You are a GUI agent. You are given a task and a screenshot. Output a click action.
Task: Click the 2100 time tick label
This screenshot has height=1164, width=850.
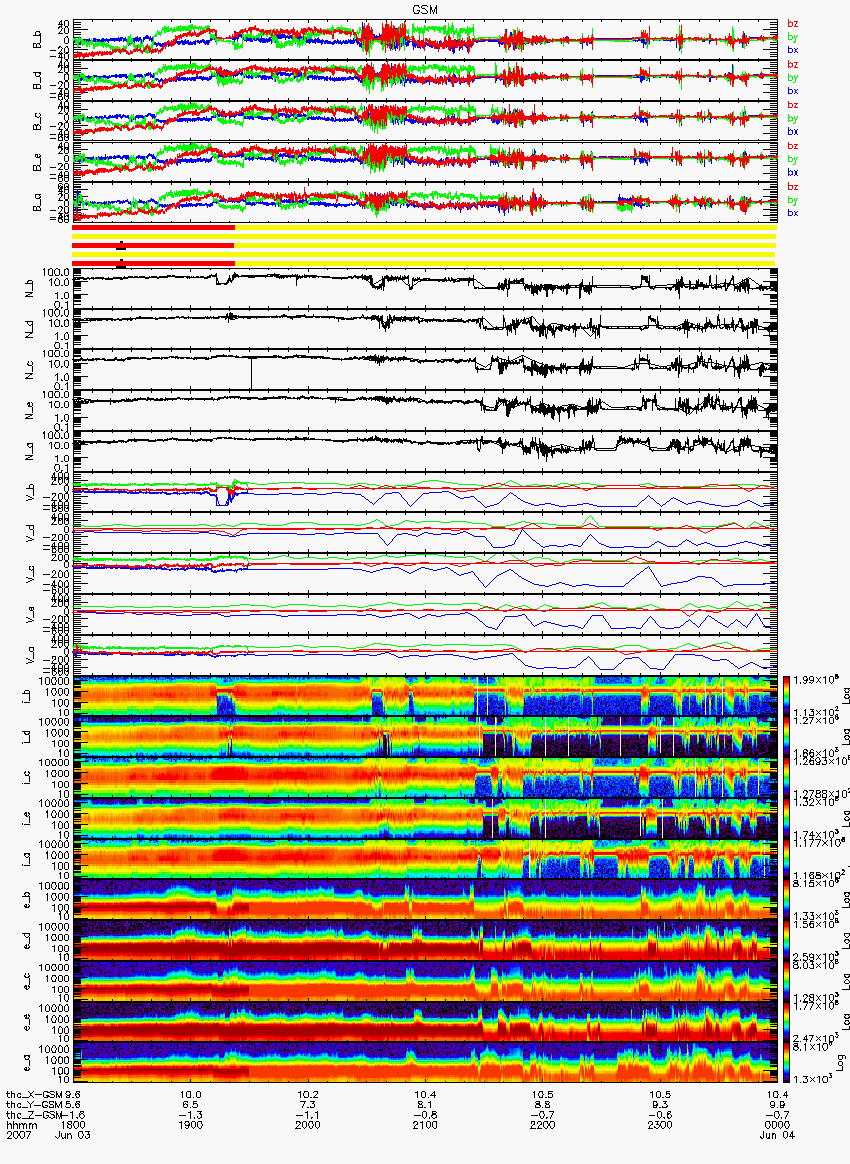tap(425, 1125)
